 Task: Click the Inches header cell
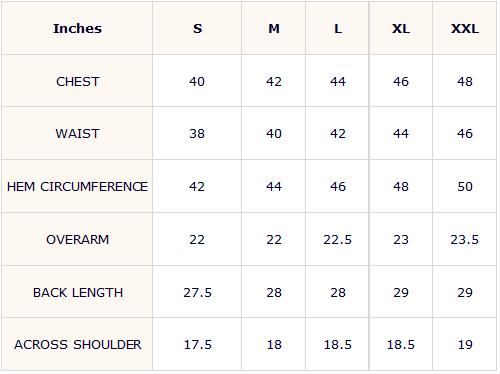pos(77,29)
